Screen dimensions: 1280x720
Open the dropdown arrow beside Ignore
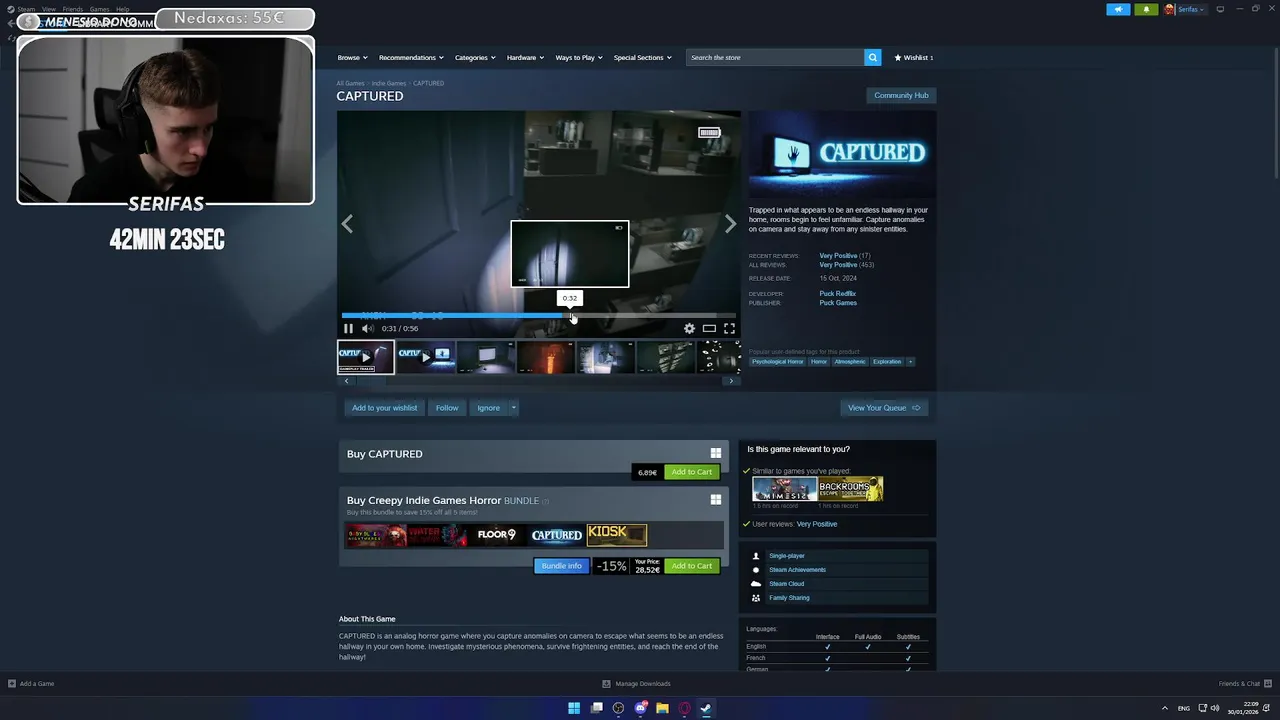513,407
